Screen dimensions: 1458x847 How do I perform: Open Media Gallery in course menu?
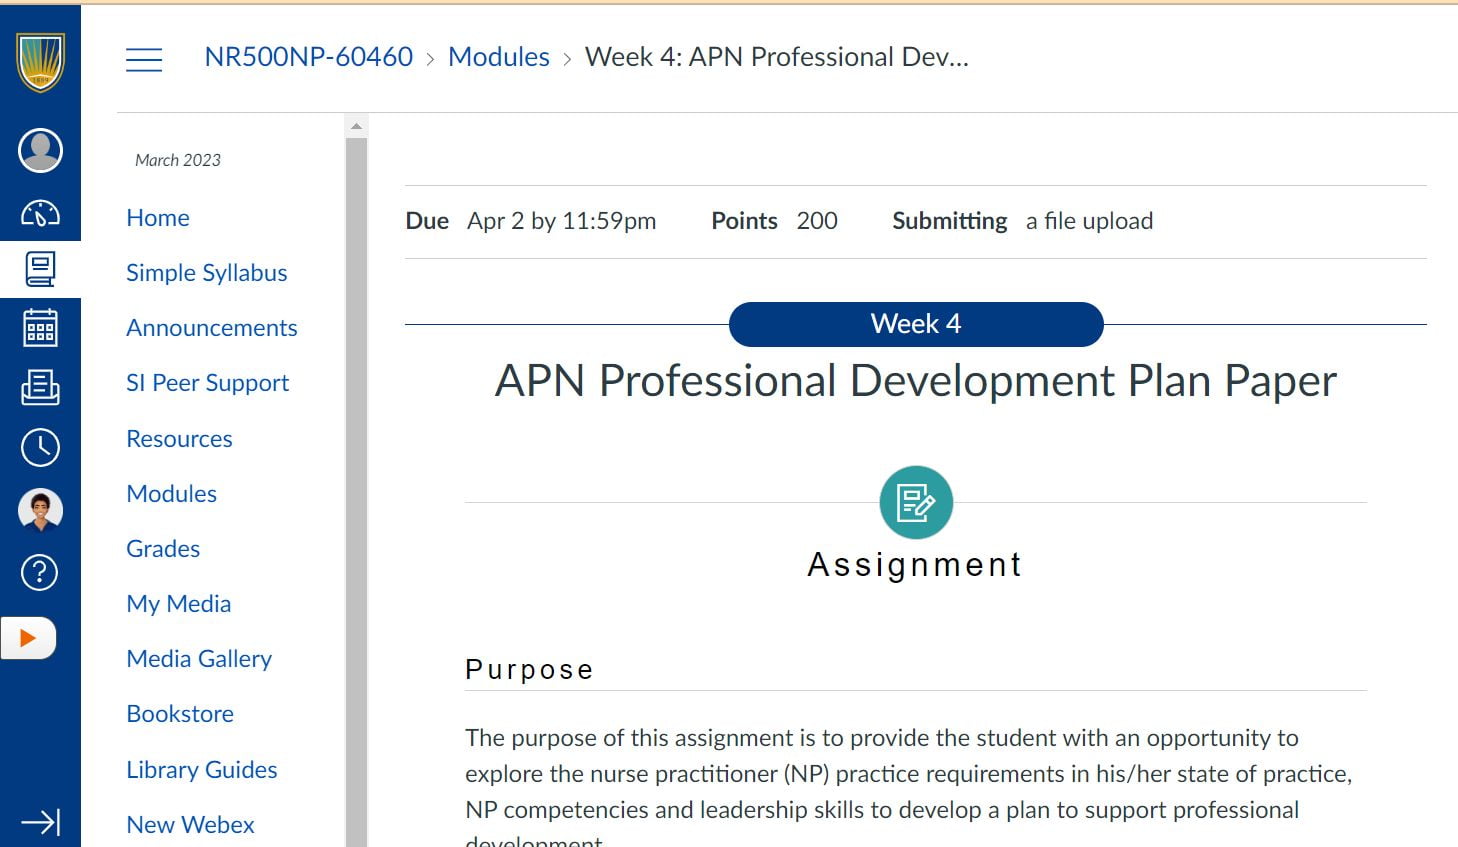pos(199,659)
